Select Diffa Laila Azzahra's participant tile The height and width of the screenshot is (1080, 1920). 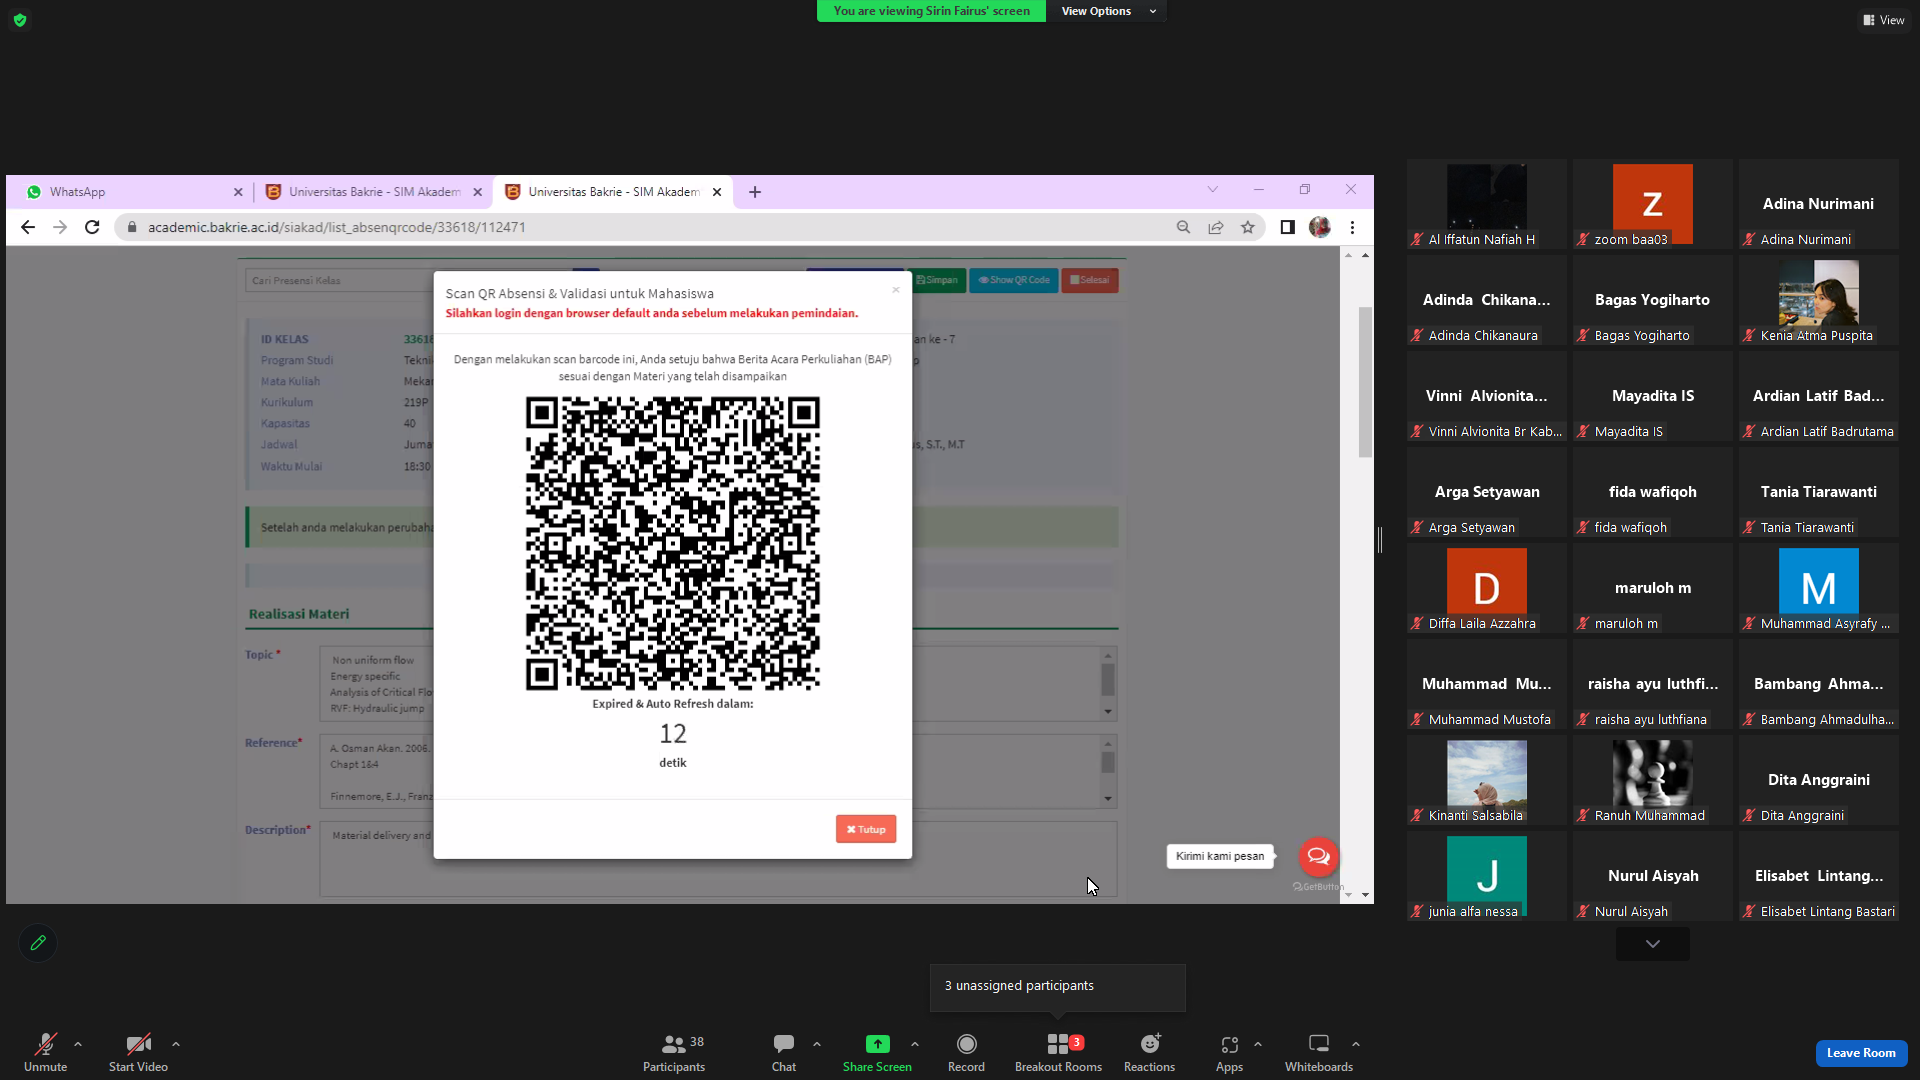[x=1486, y=590]
